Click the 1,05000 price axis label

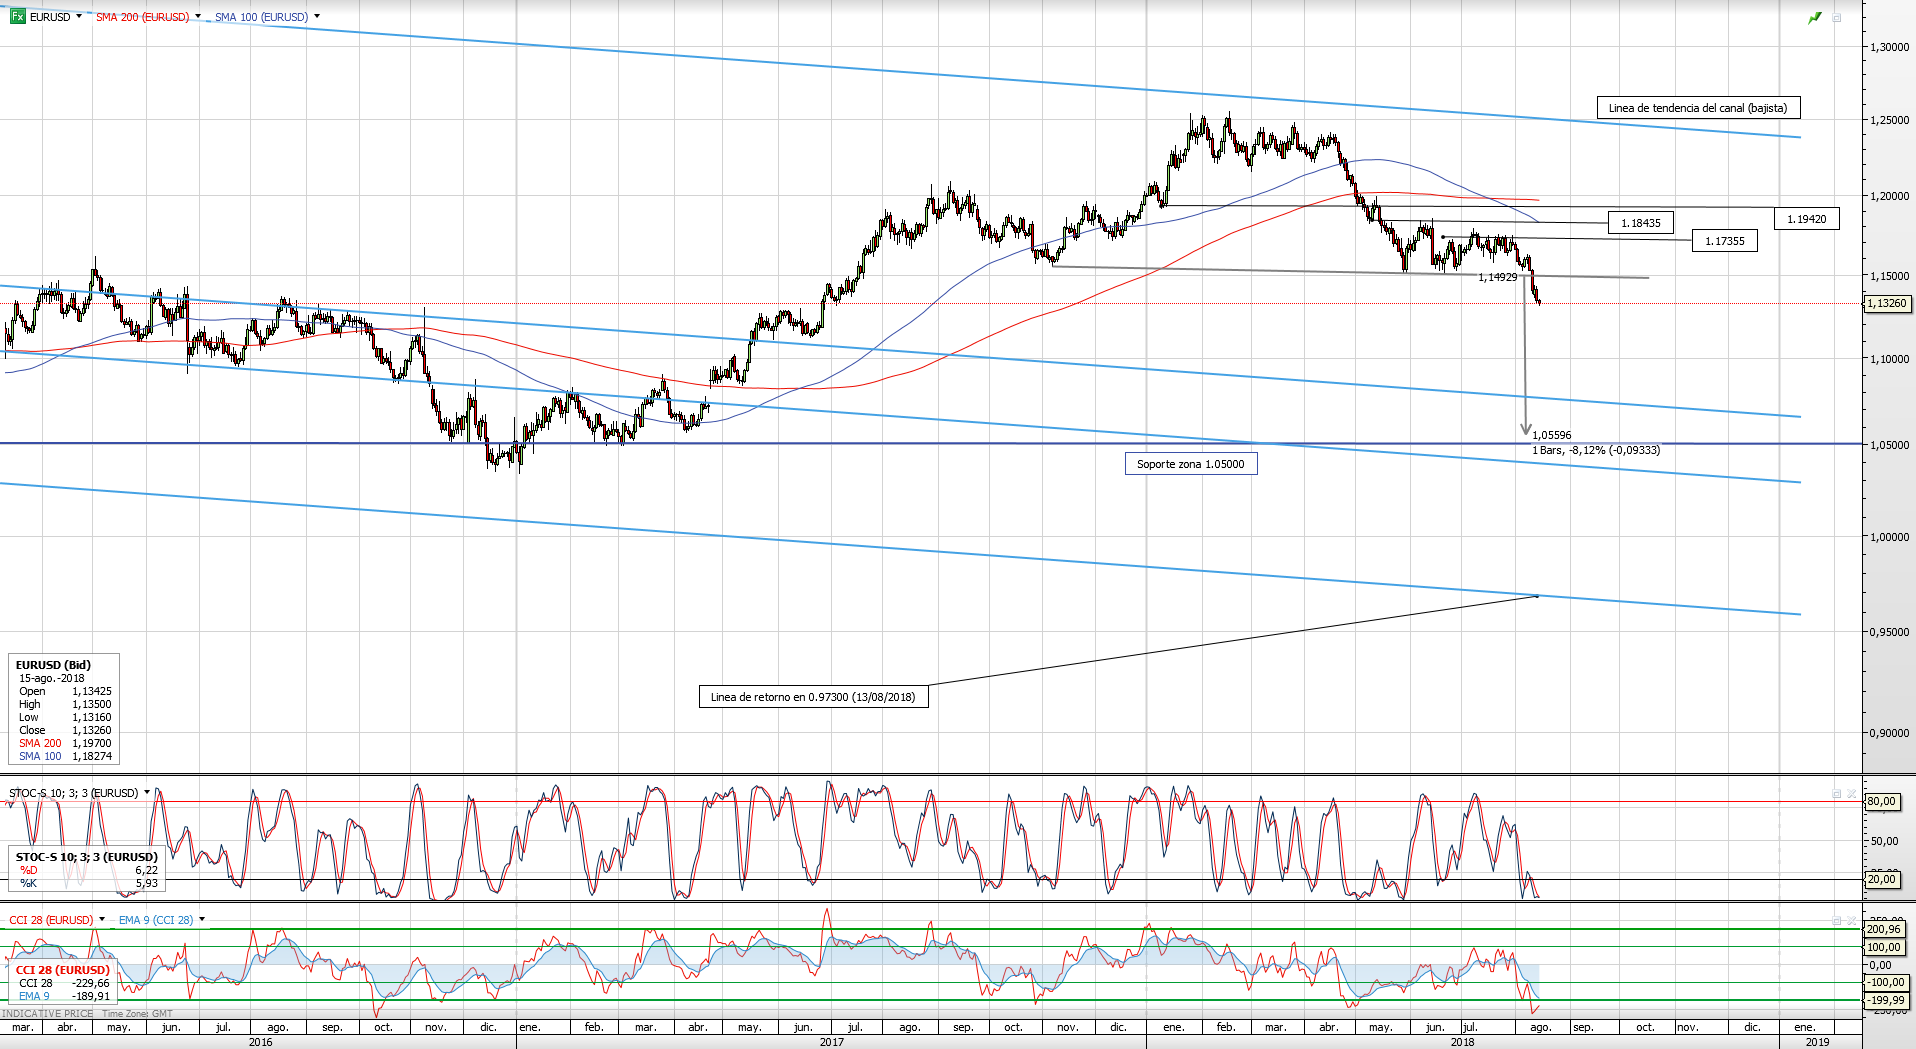coord(1889,445)
